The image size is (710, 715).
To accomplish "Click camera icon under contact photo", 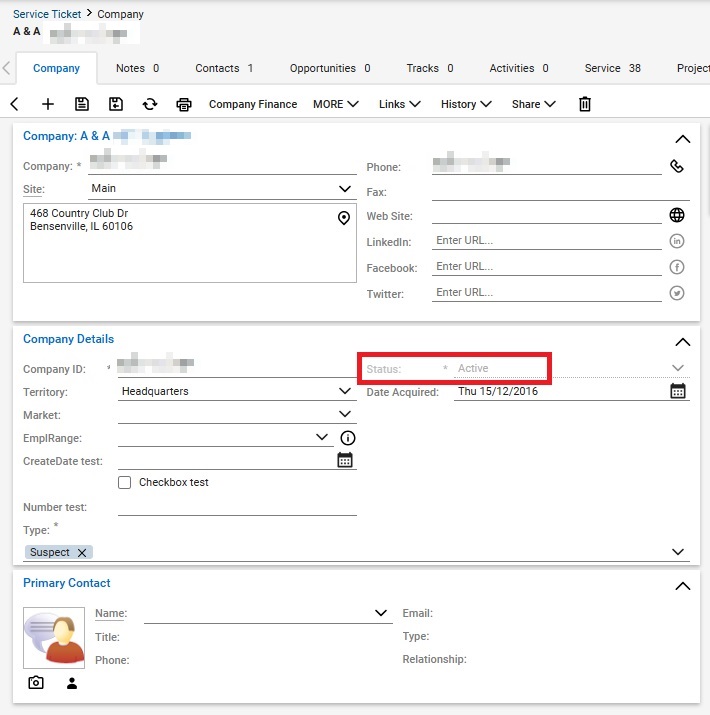I will (36, 683).
